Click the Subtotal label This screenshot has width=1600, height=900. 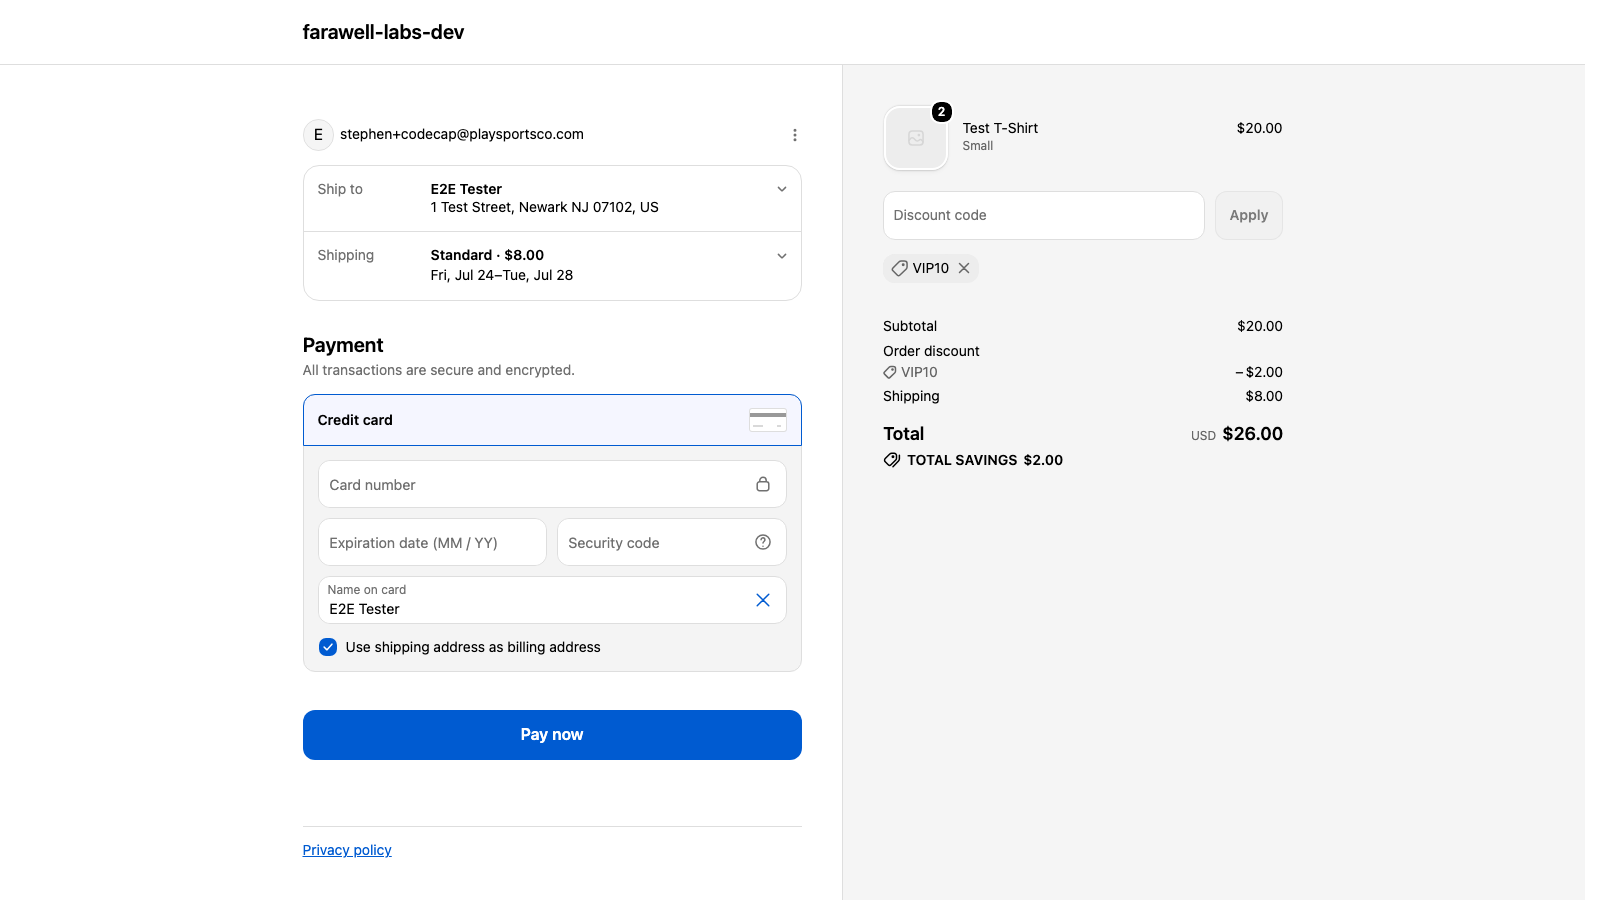[x=910, y=326]
